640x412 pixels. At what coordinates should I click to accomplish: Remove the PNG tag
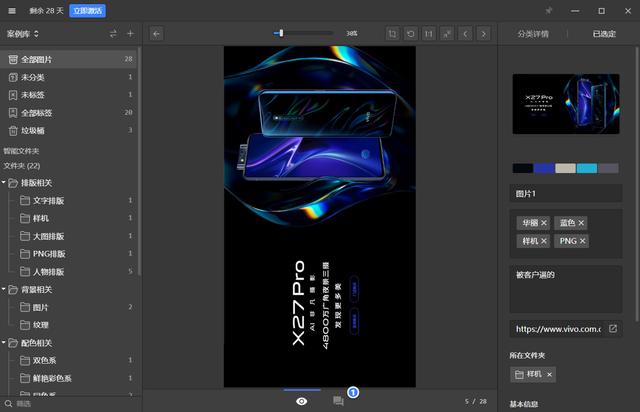[x=582, y=241]
